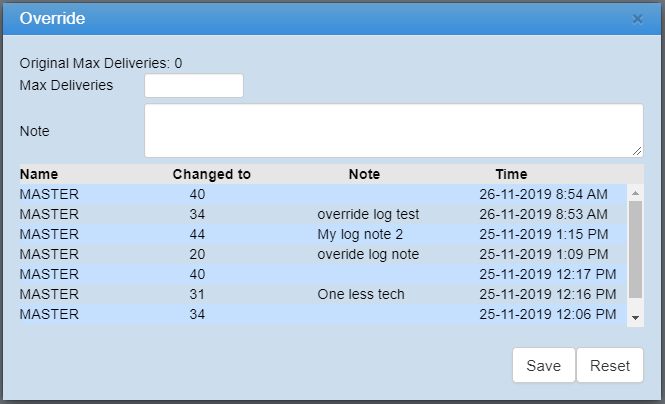Click the Note column header
Image resolution: width=665 pixels, height=404 pixels.
point(364,174)
